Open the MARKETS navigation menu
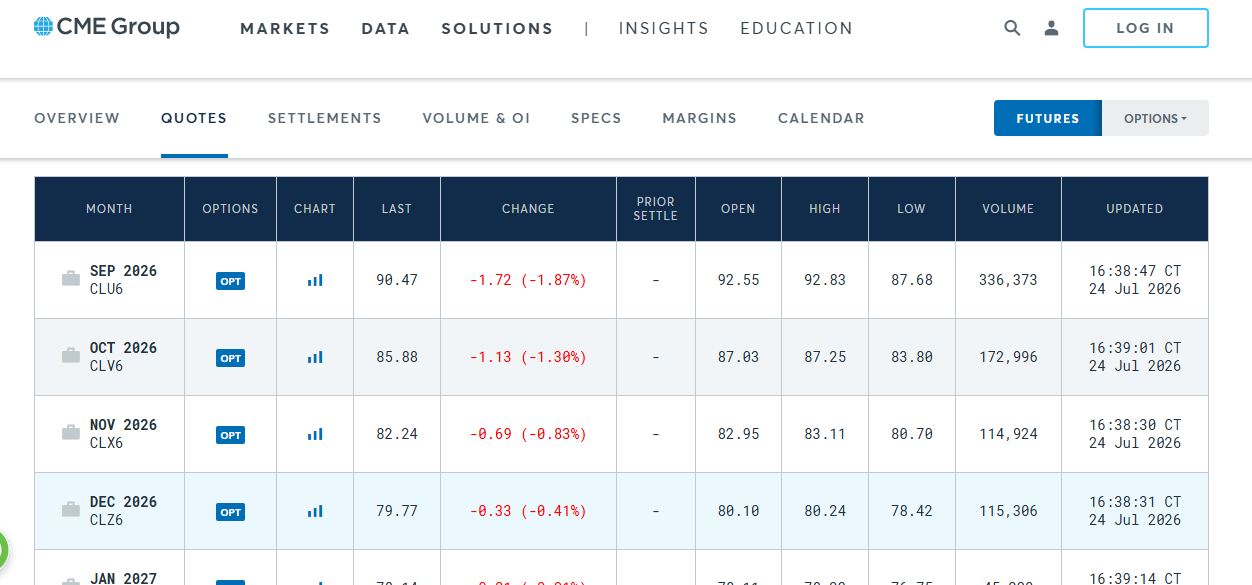 pos(285,29)
